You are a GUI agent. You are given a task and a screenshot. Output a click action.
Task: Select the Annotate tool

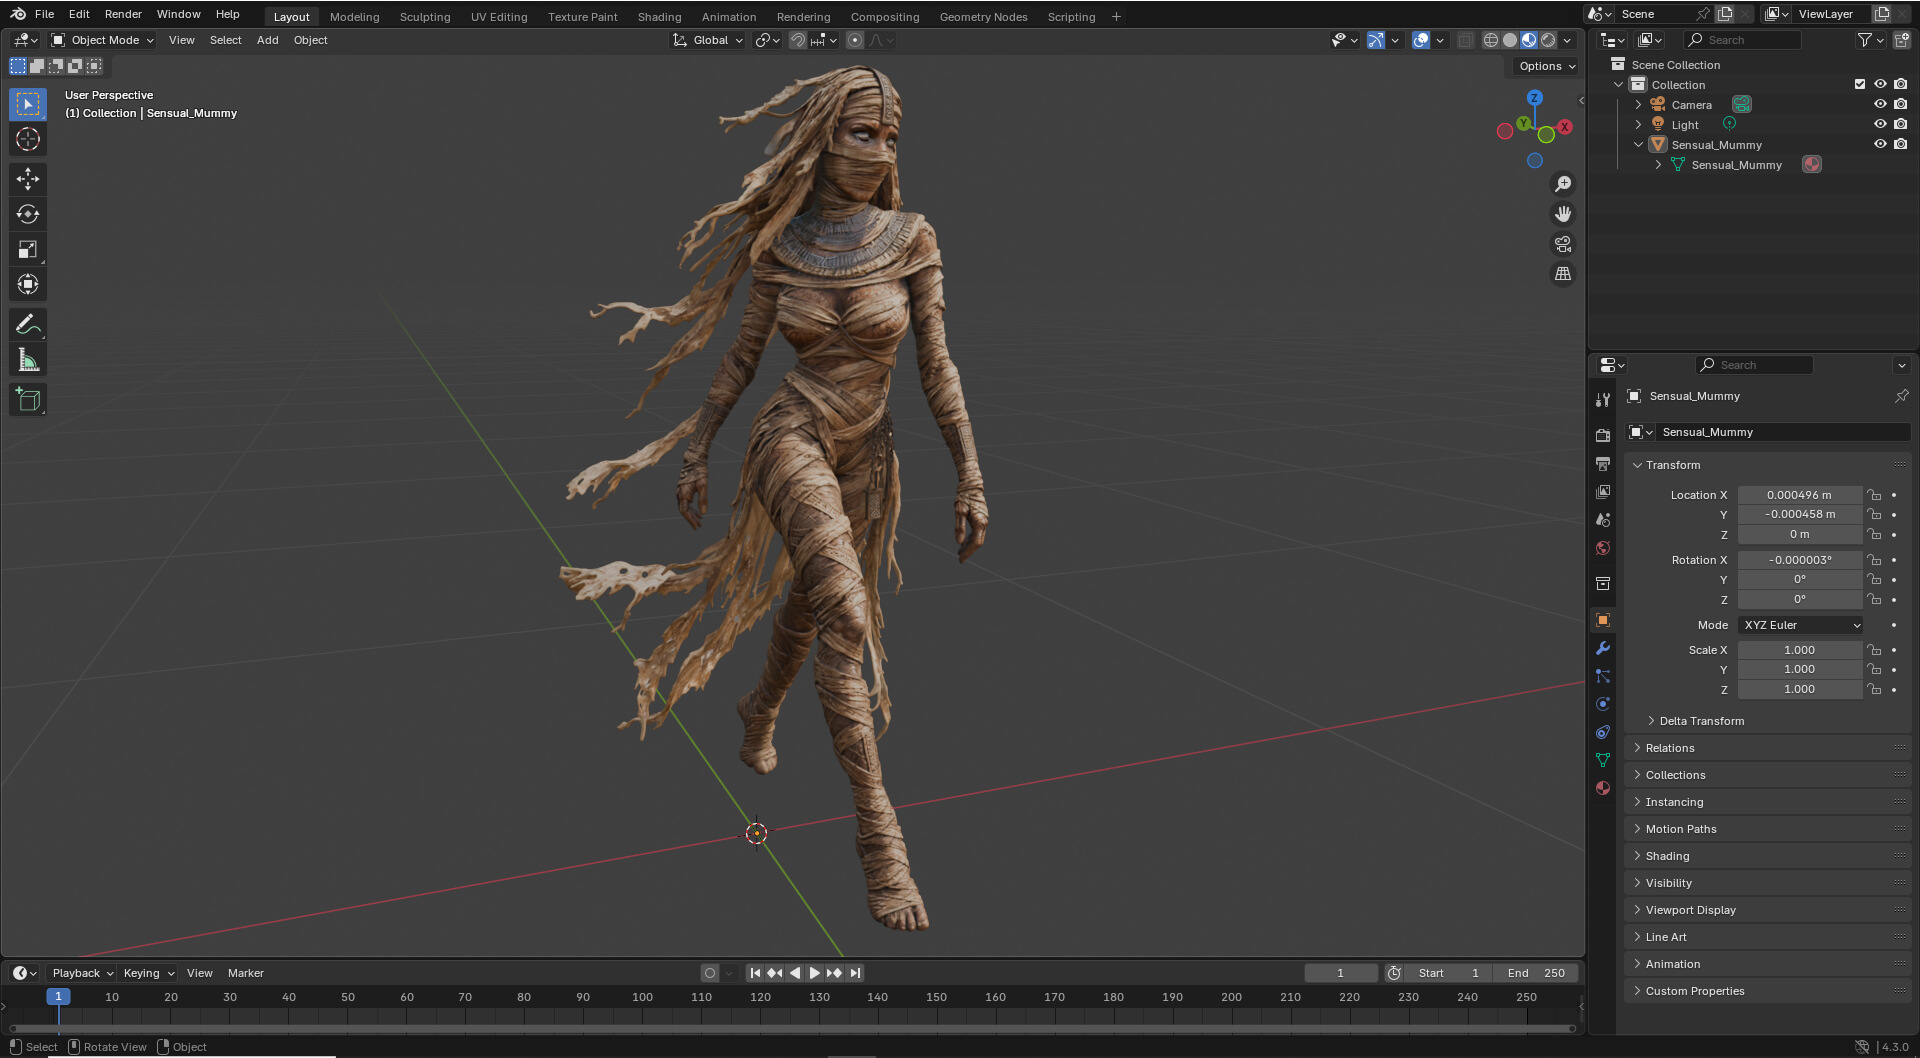click(x=28, y=324)
